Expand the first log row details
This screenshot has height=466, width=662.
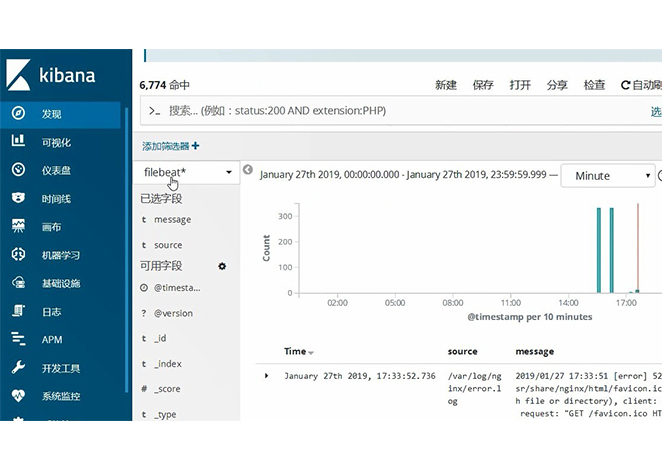click(x=266, y=375)
